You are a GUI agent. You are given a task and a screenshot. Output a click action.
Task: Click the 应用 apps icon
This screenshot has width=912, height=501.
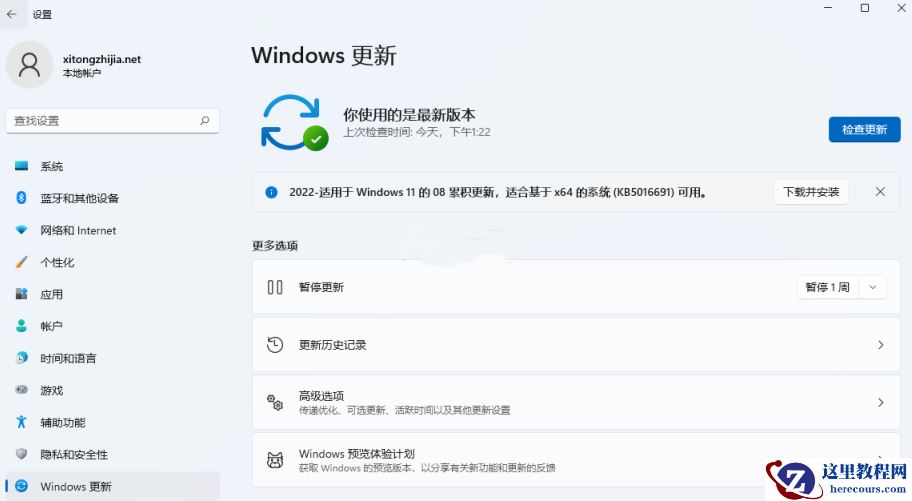(x=22, y=294)
